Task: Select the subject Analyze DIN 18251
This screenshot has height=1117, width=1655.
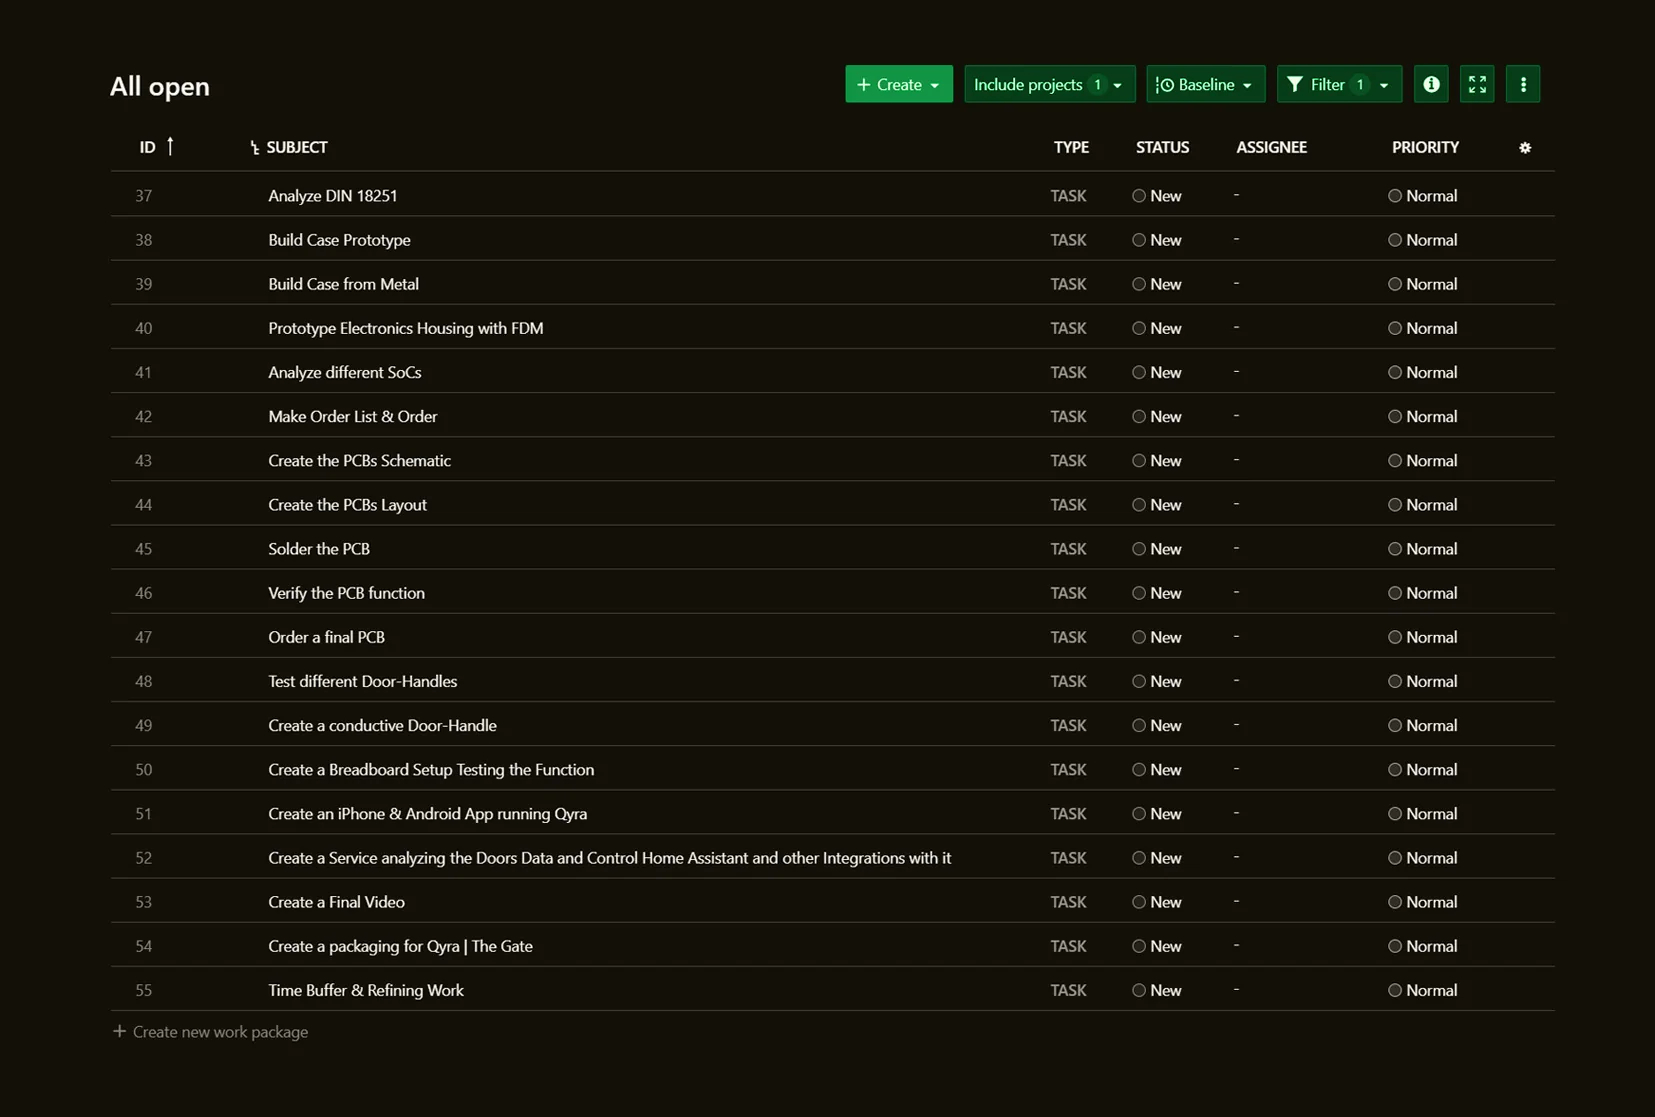Action: pyautogui.click(x=333, y=196)
